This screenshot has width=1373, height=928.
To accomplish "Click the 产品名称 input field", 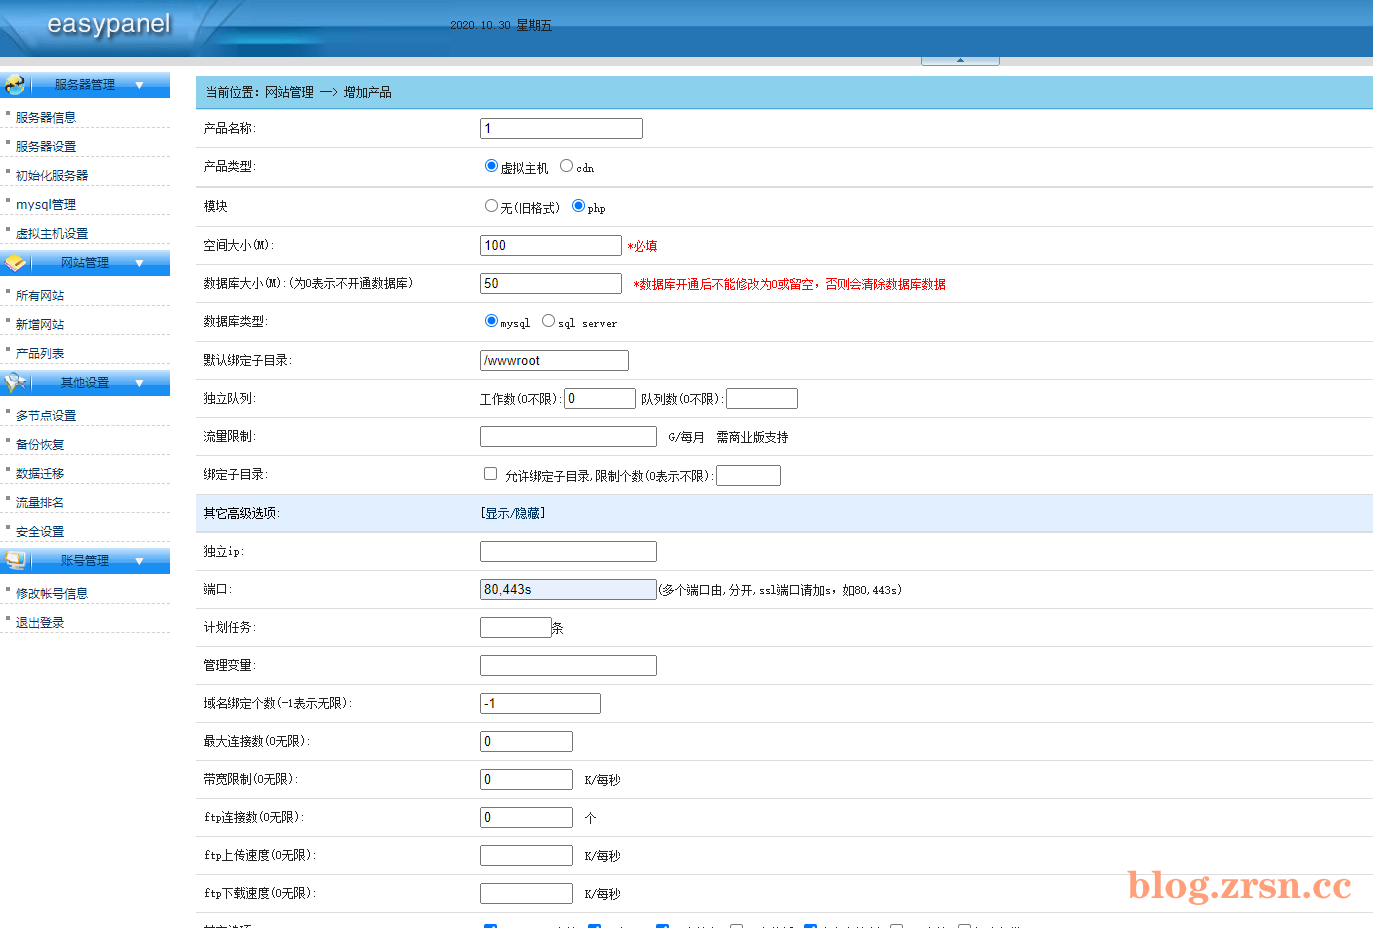I will point(561,128).
